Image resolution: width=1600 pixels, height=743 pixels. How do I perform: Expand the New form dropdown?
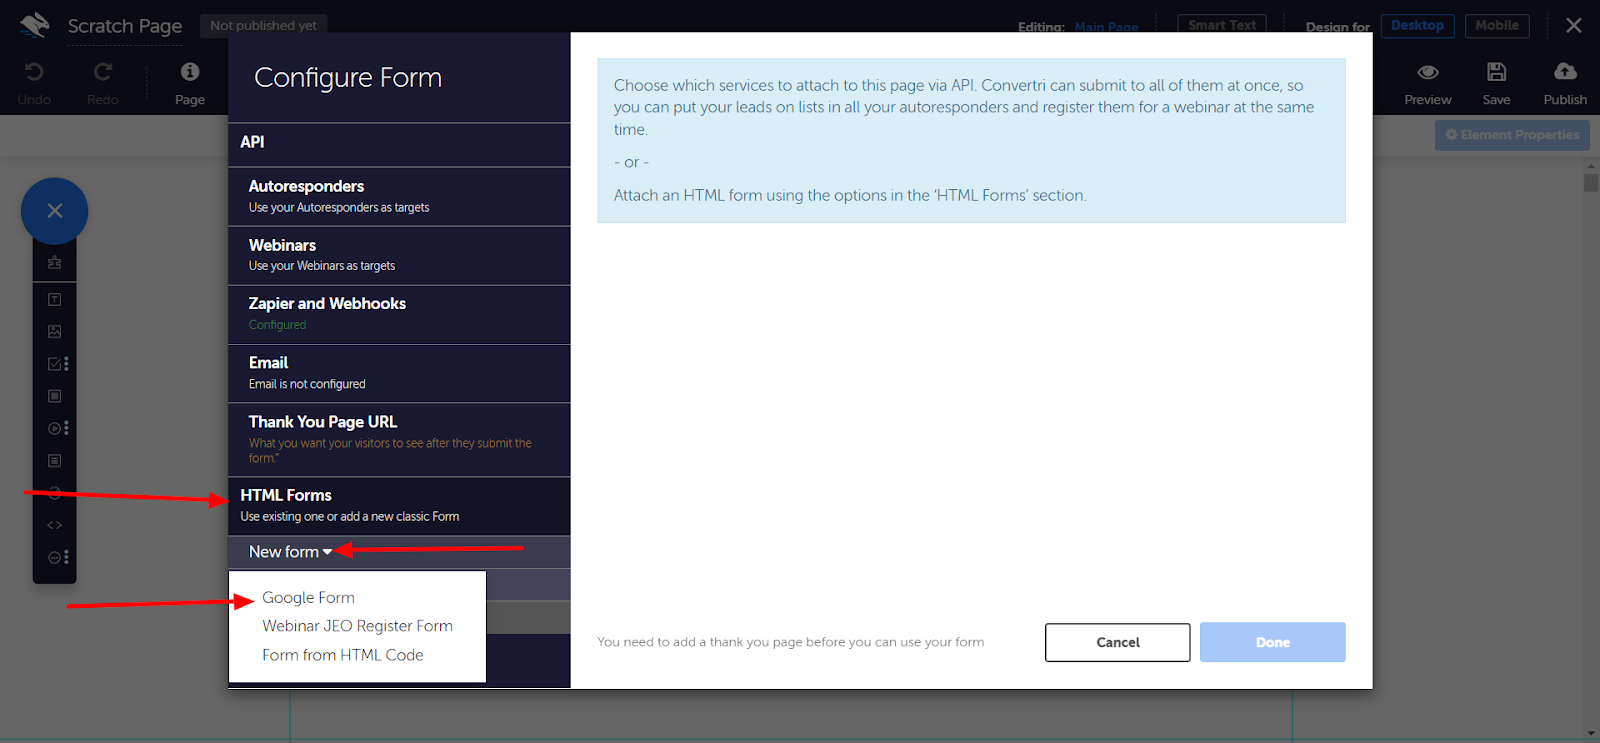coord(290,552)
